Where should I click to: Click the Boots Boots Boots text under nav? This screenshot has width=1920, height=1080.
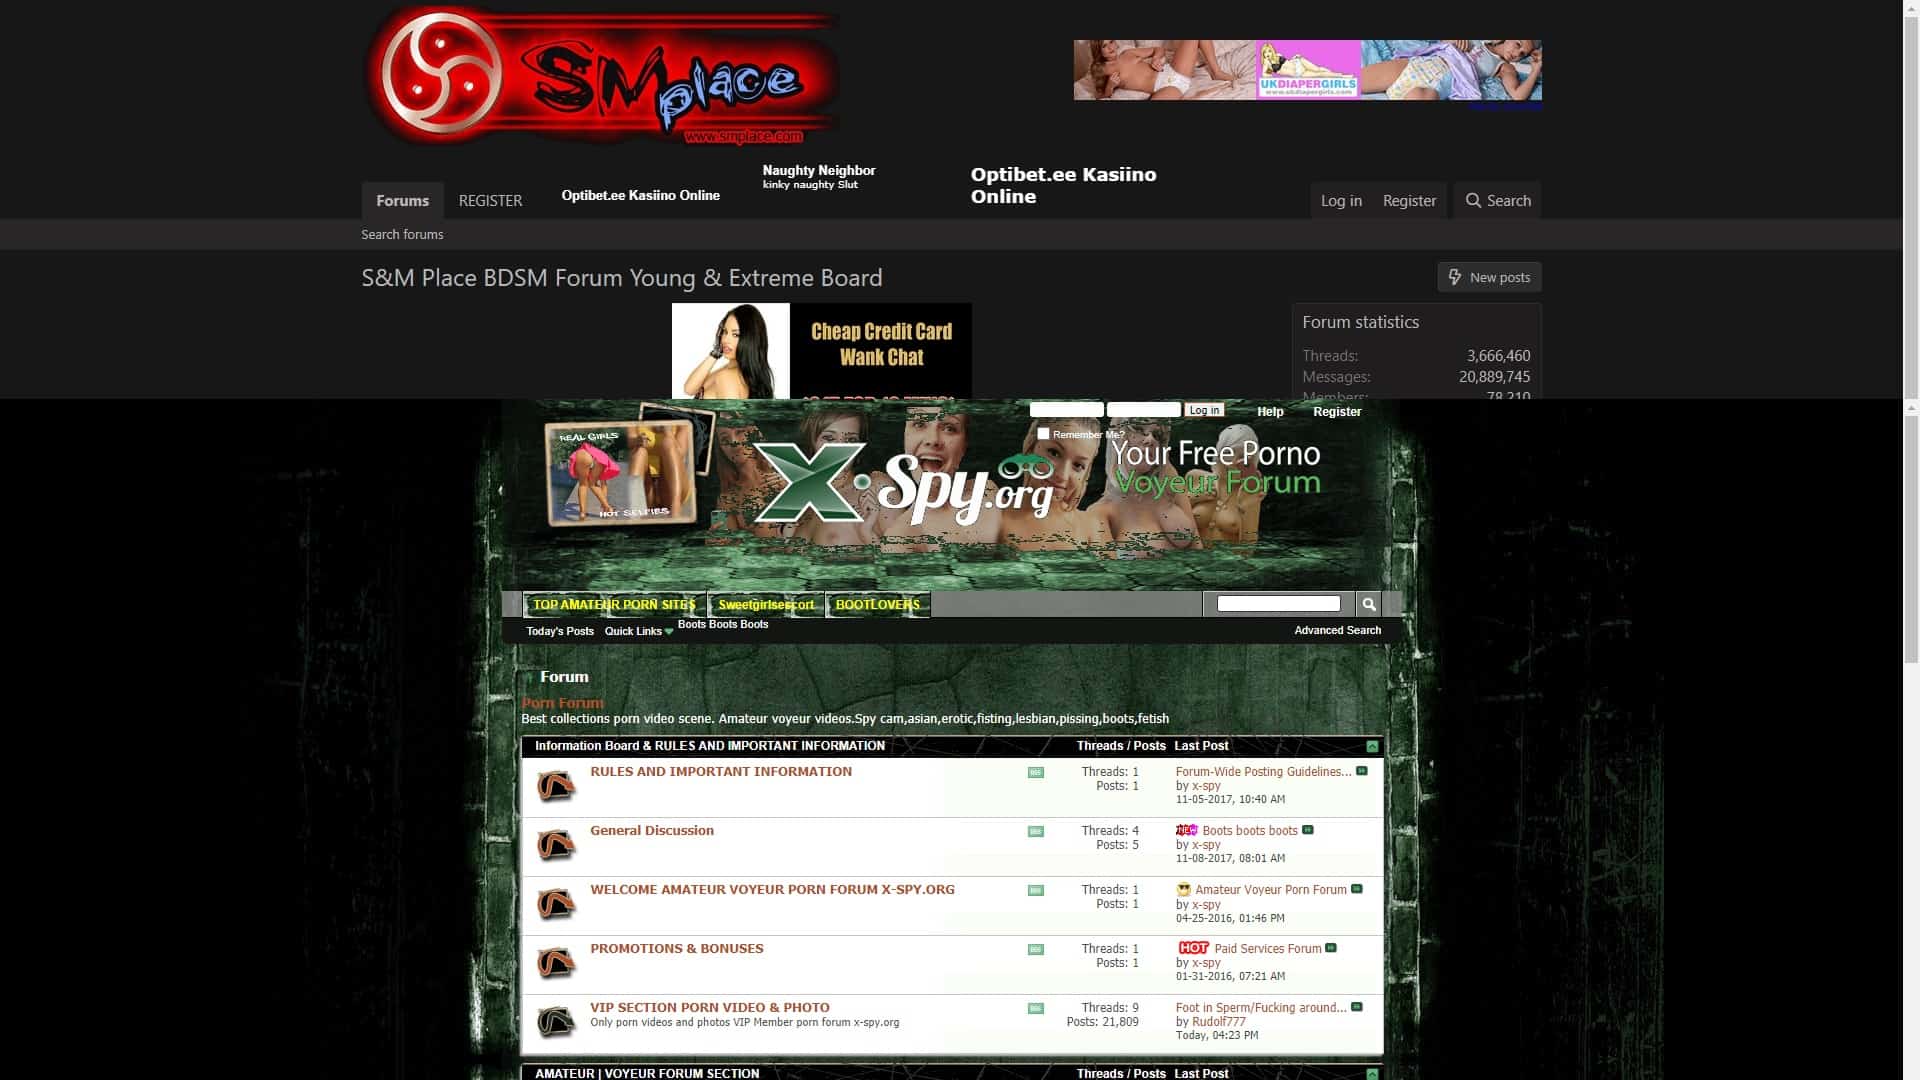(723, 624)
